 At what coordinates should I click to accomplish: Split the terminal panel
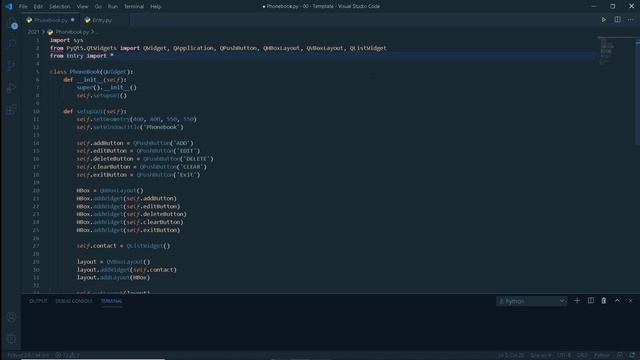(x=591, y=301)
